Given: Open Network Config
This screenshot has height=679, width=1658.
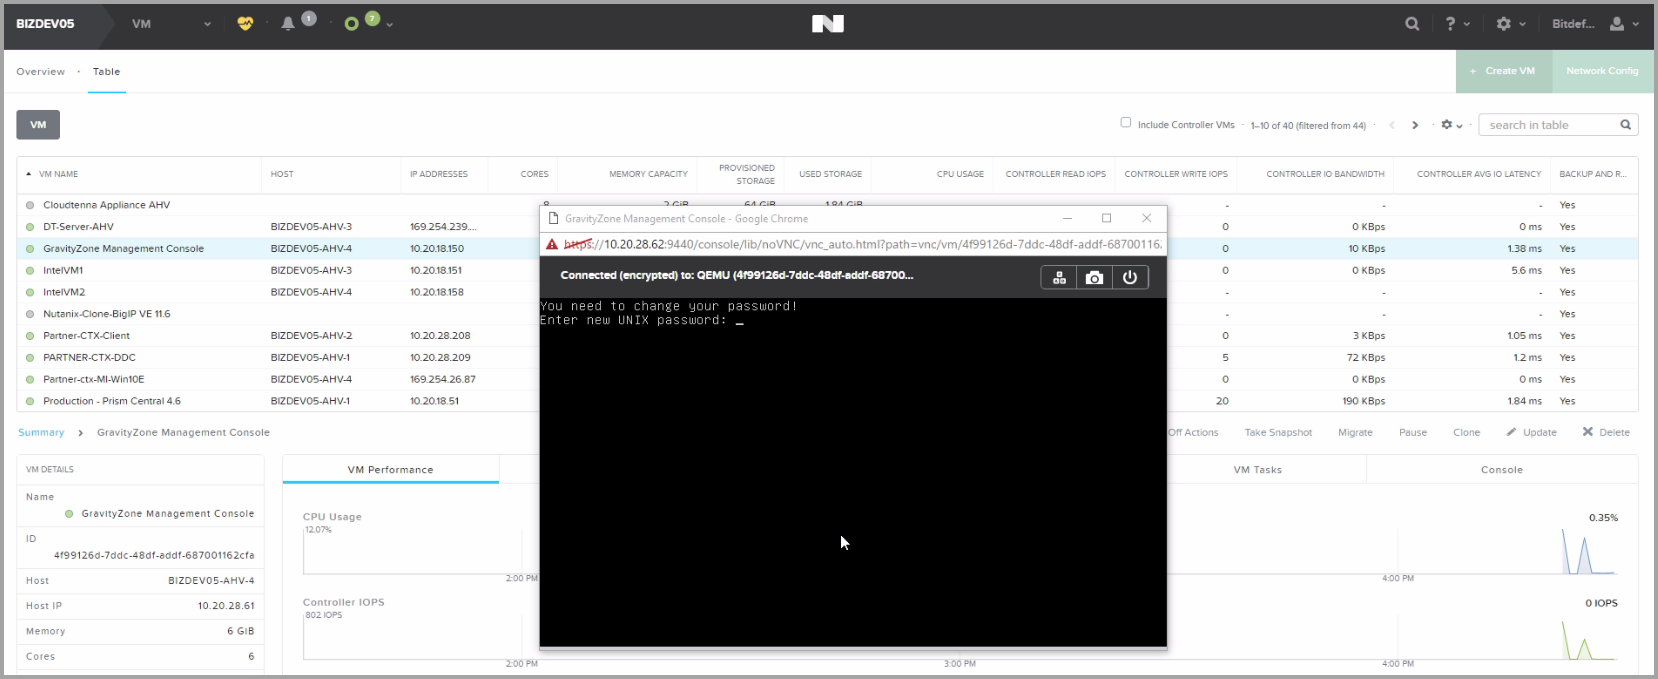Looking at the screenshot, I should (1602, 71).
